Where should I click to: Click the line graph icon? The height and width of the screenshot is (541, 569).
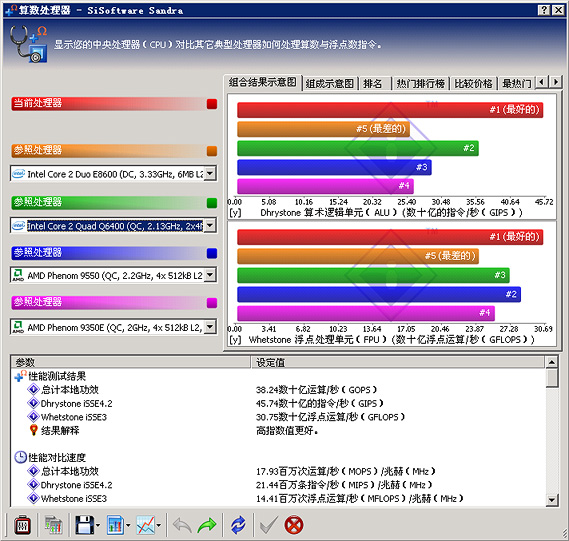(146, 525)
